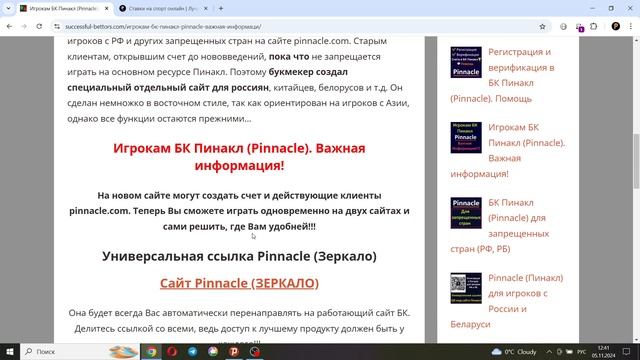
Task: Open the pink 'P' app in taskbar
Action: tap(234, 351)
